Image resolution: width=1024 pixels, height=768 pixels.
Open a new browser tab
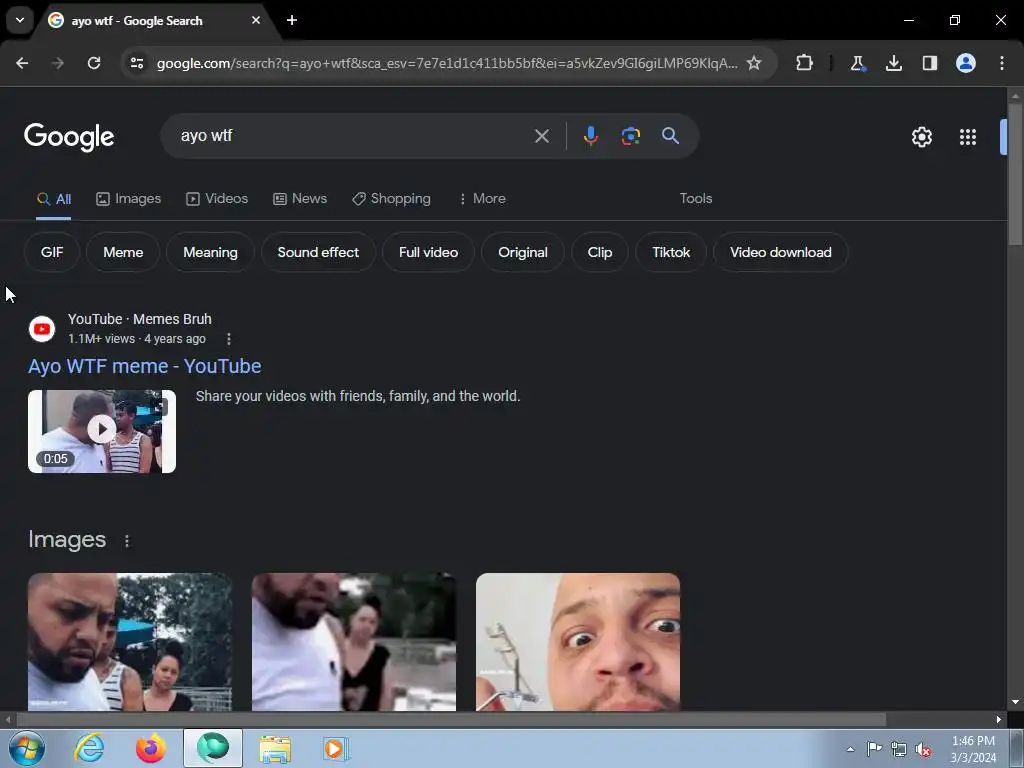pyautogui.click(x=292, y=20)
